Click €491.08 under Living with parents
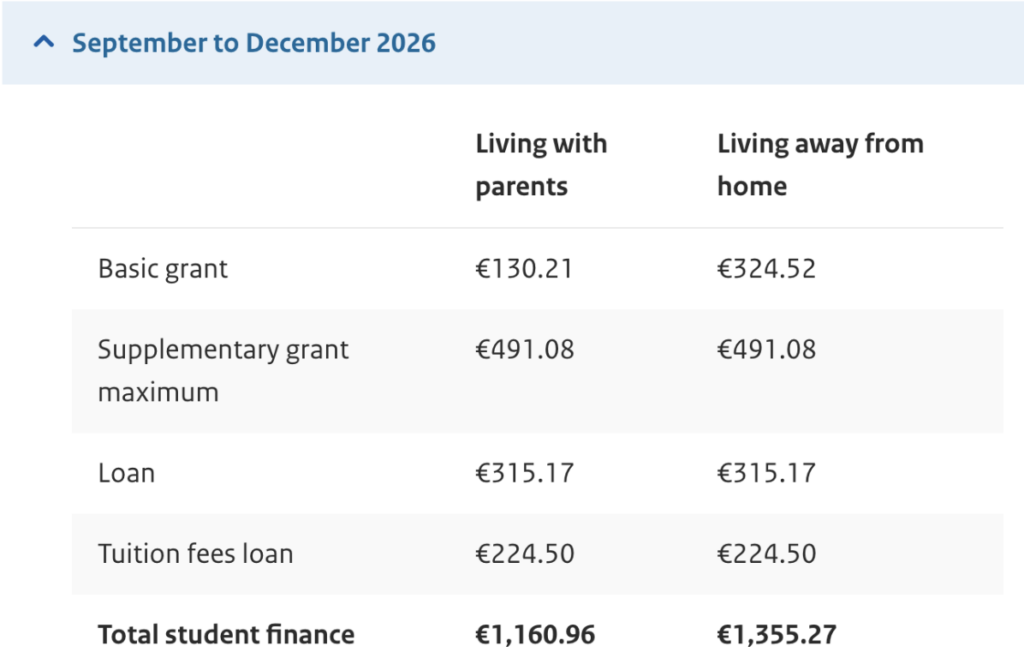The image size is (1024, 670). [x=525, y=350]
